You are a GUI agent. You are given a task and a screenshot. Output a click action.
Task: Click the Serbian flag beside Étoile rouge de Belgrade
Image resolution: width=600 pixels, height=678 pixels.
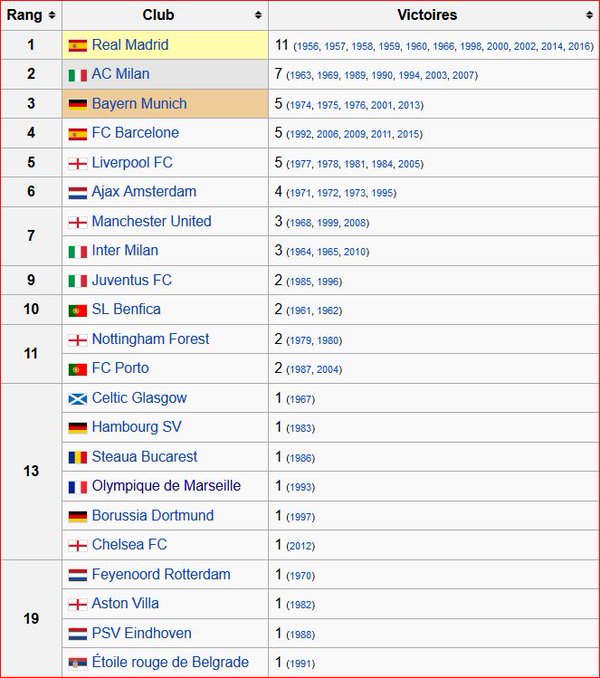[78, 663]
